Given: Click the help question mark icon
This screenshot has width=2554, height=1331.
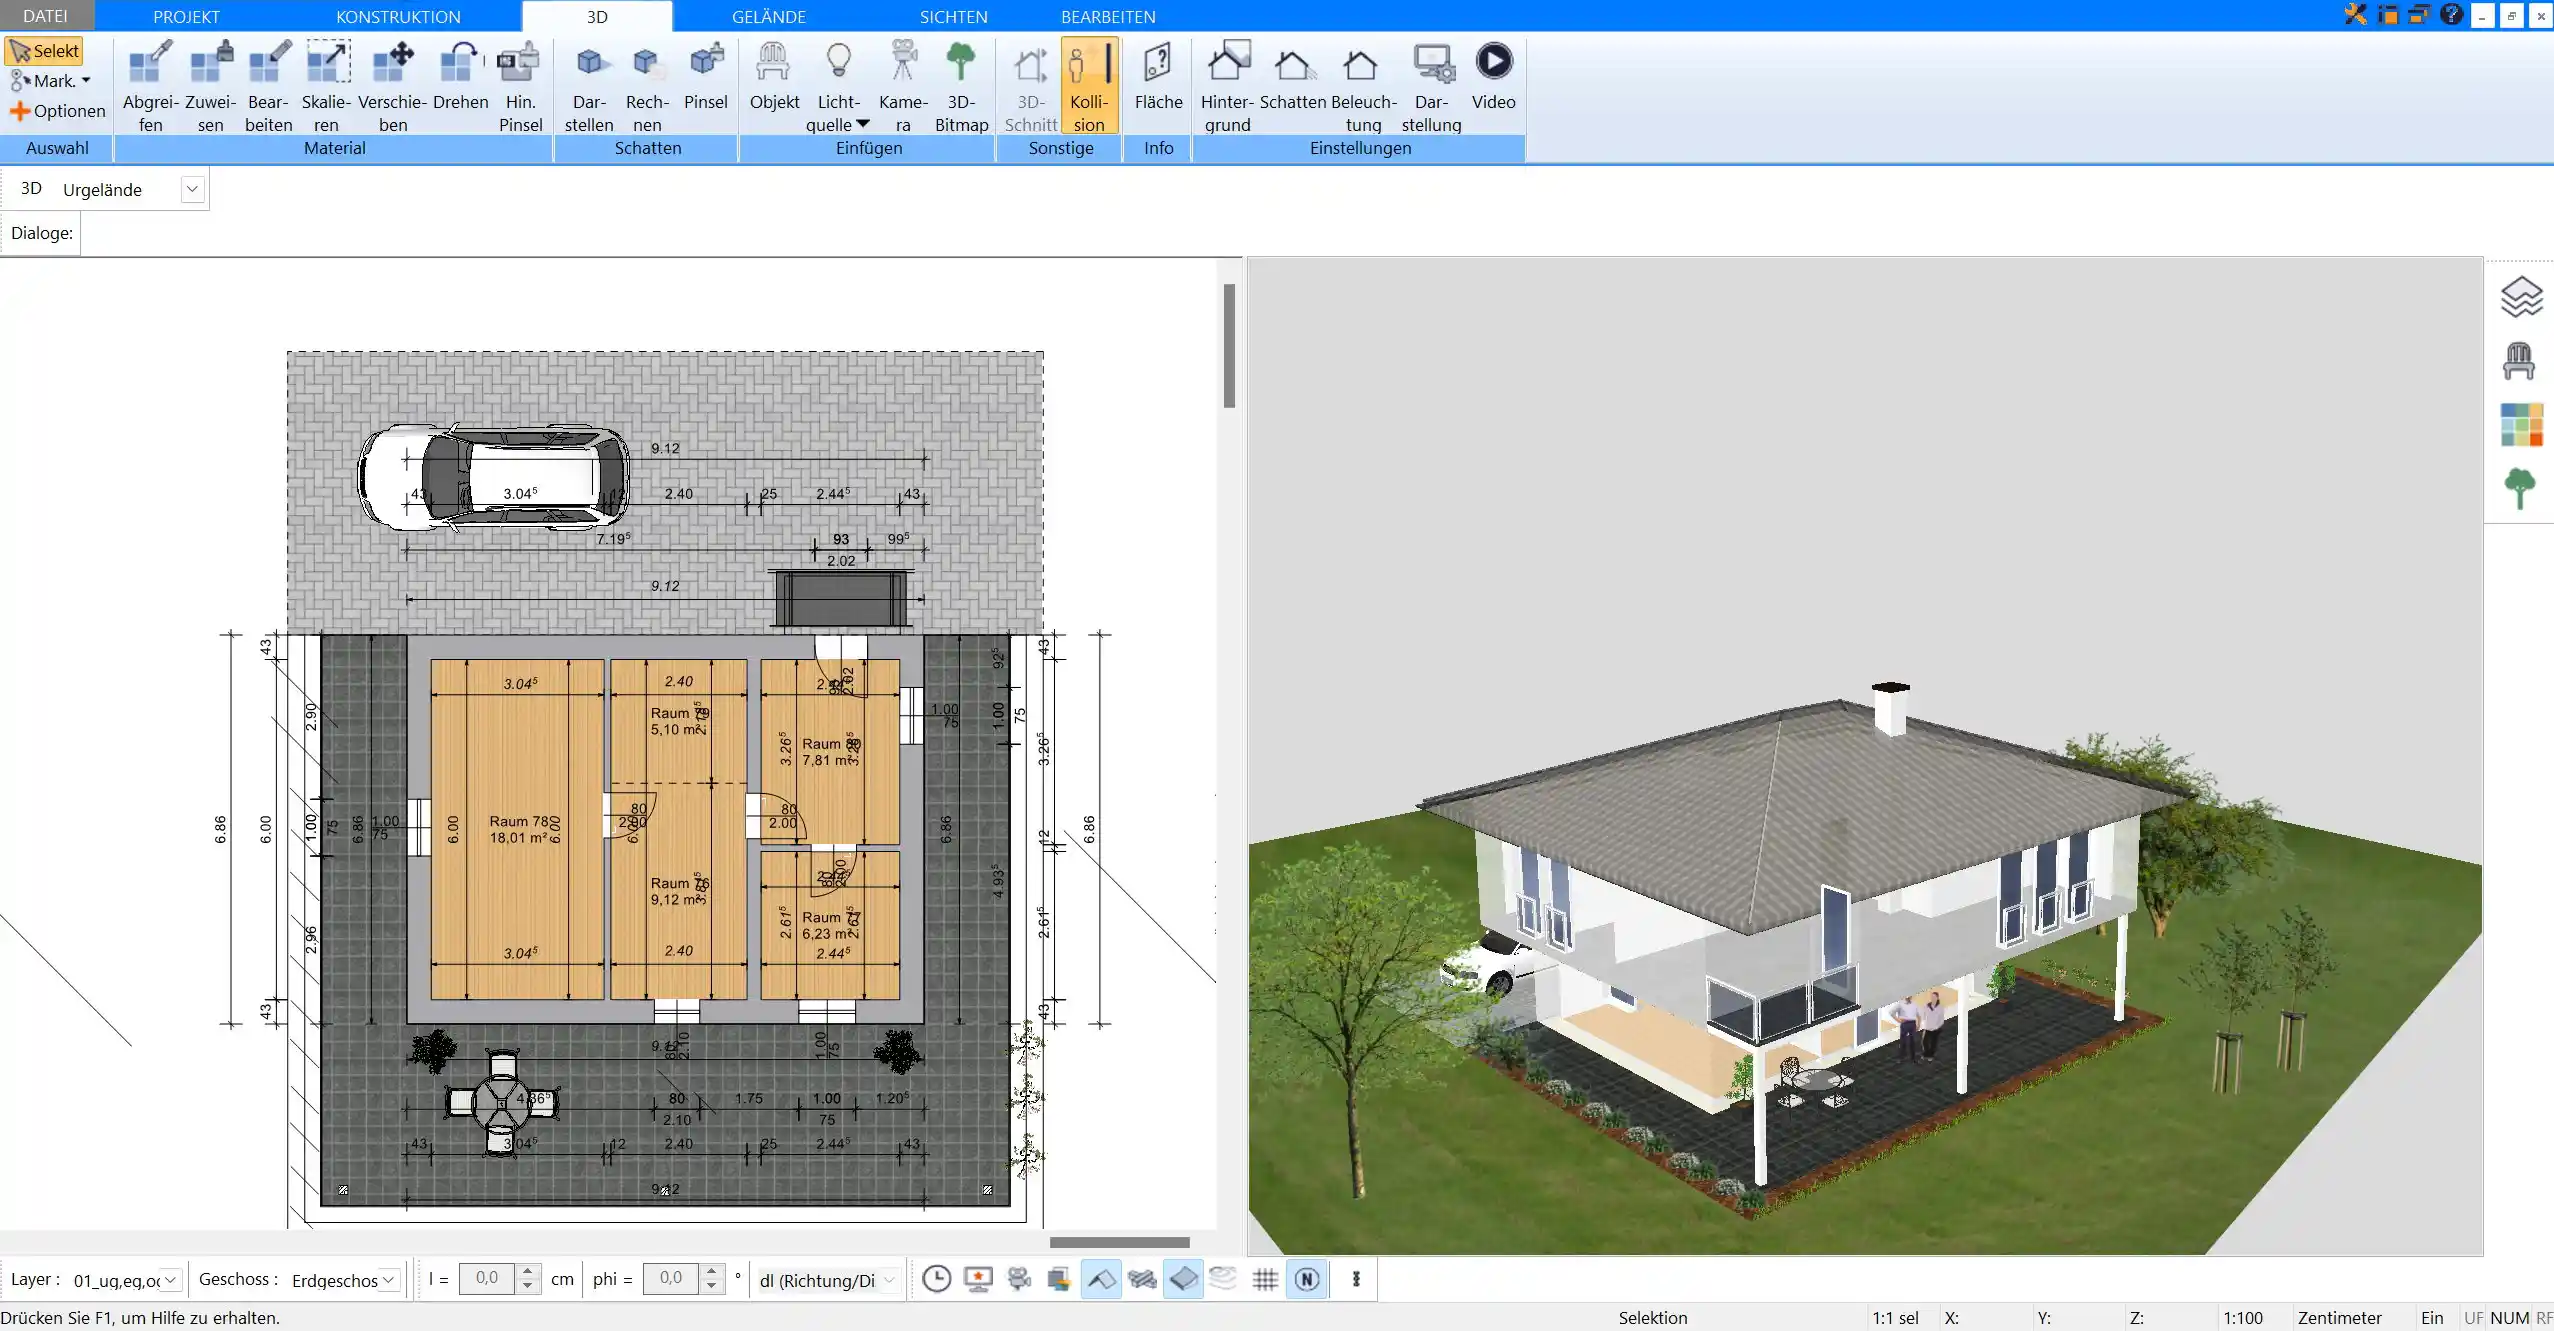Looking at the screenshot, I should click(x=2450, y=15).
